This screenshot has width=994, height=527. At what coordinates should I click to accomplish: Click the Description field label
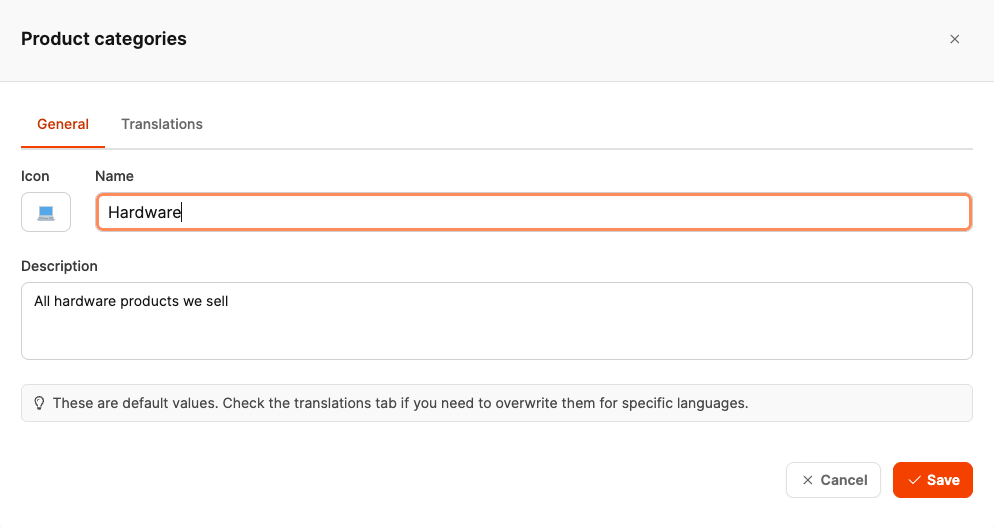59,266
